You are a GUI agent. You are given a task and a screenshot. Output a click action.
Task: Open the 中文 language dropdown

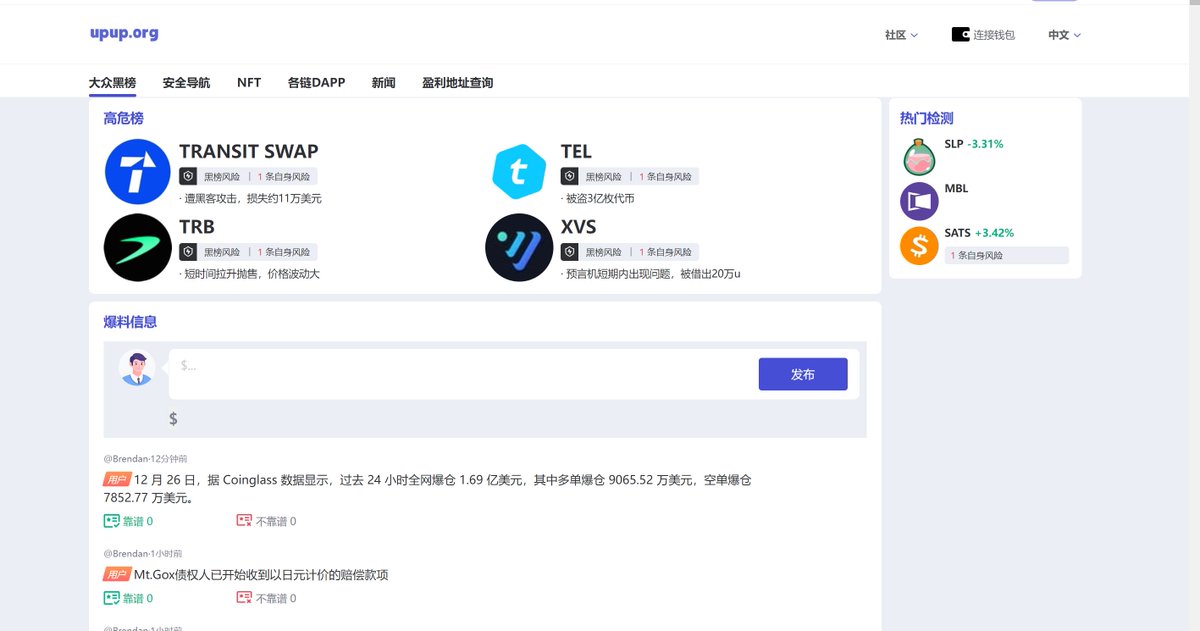click(1064, 35)
